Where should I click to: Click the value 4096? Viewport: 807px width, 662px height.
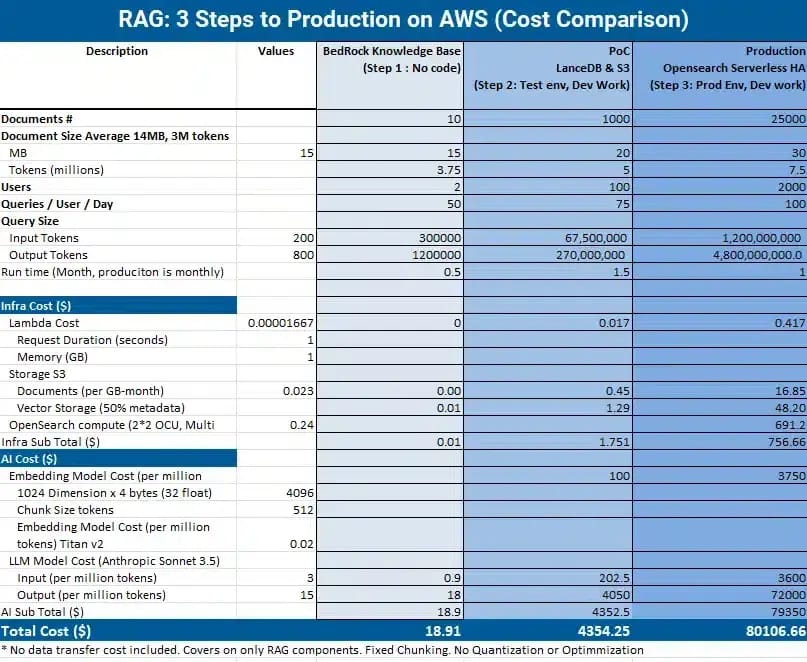click(x=300, y=493)
